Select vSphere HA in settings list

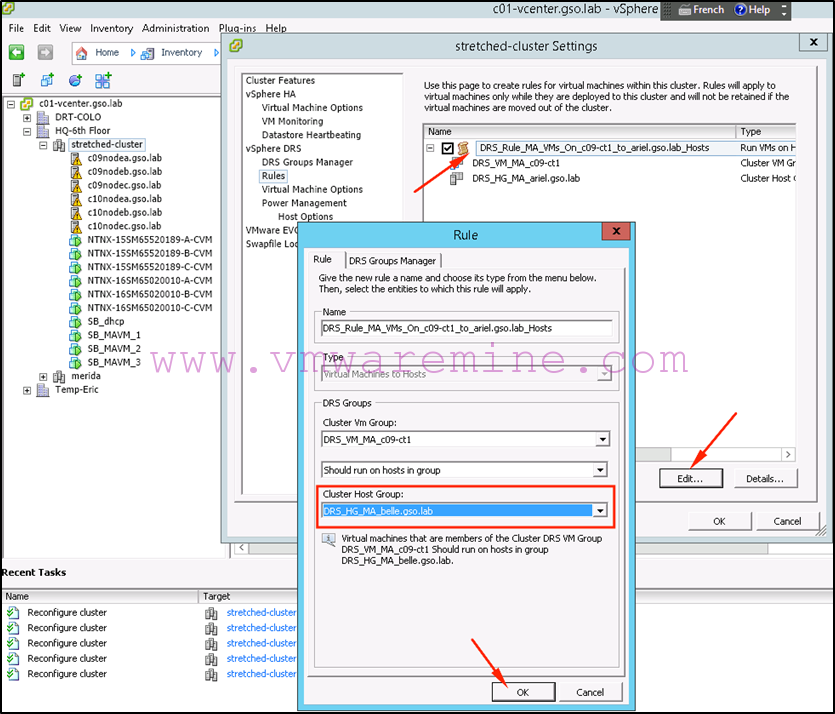pos(271,94)
